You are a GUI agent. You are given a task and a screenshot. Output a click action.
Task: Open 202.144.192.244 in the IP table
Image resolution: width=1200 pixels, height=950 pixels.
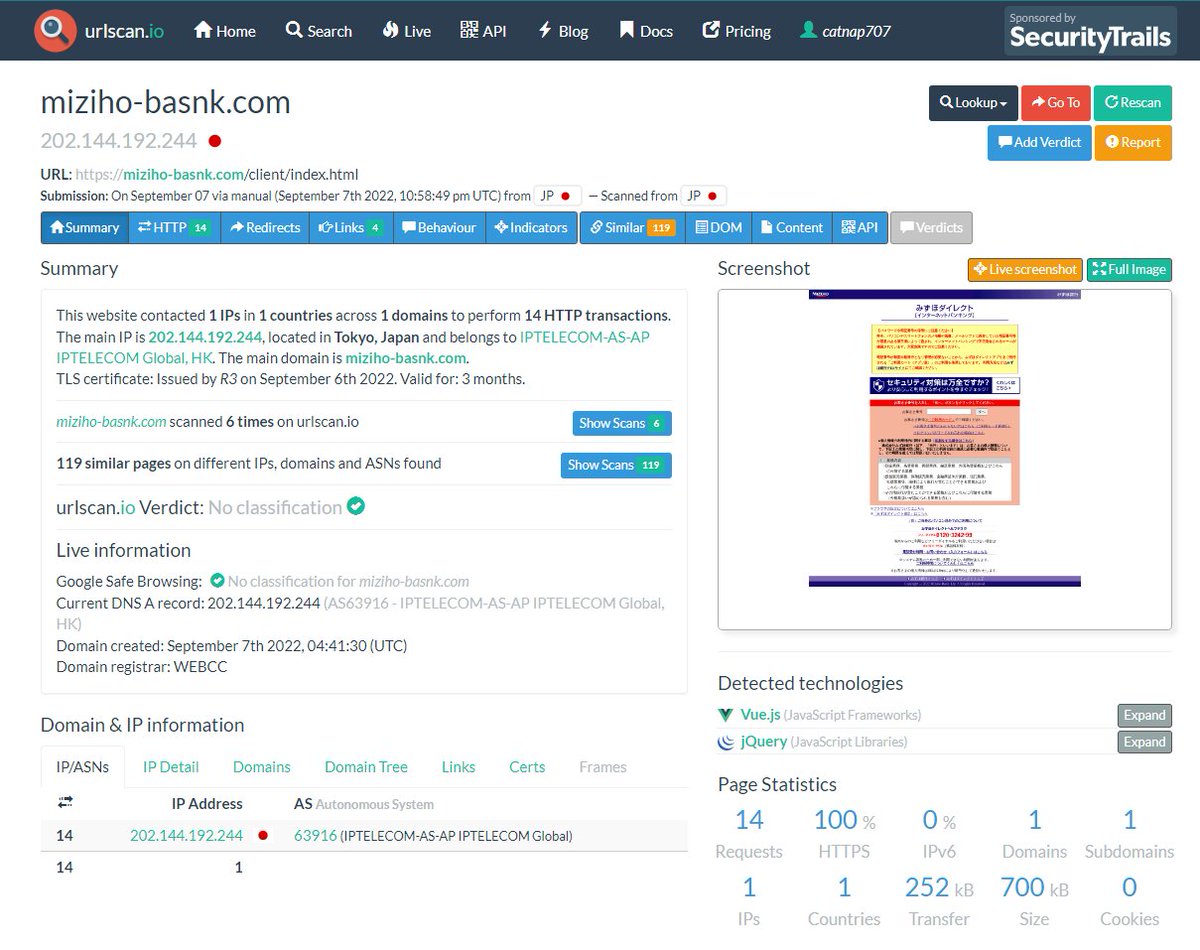(x=186, y=836)
